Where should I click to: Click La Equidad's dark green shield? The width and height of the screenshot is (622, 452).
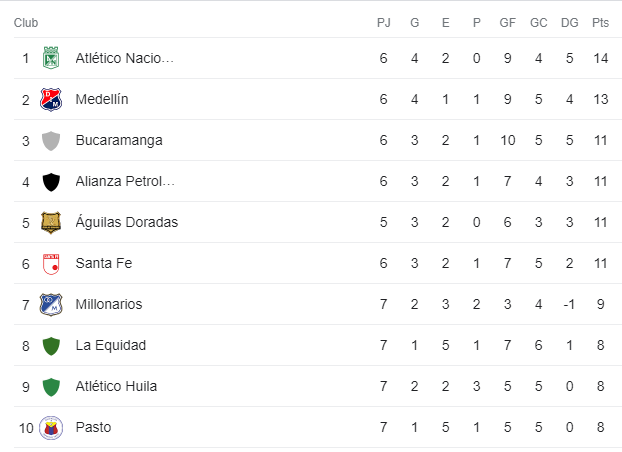[x=51, y=346]
